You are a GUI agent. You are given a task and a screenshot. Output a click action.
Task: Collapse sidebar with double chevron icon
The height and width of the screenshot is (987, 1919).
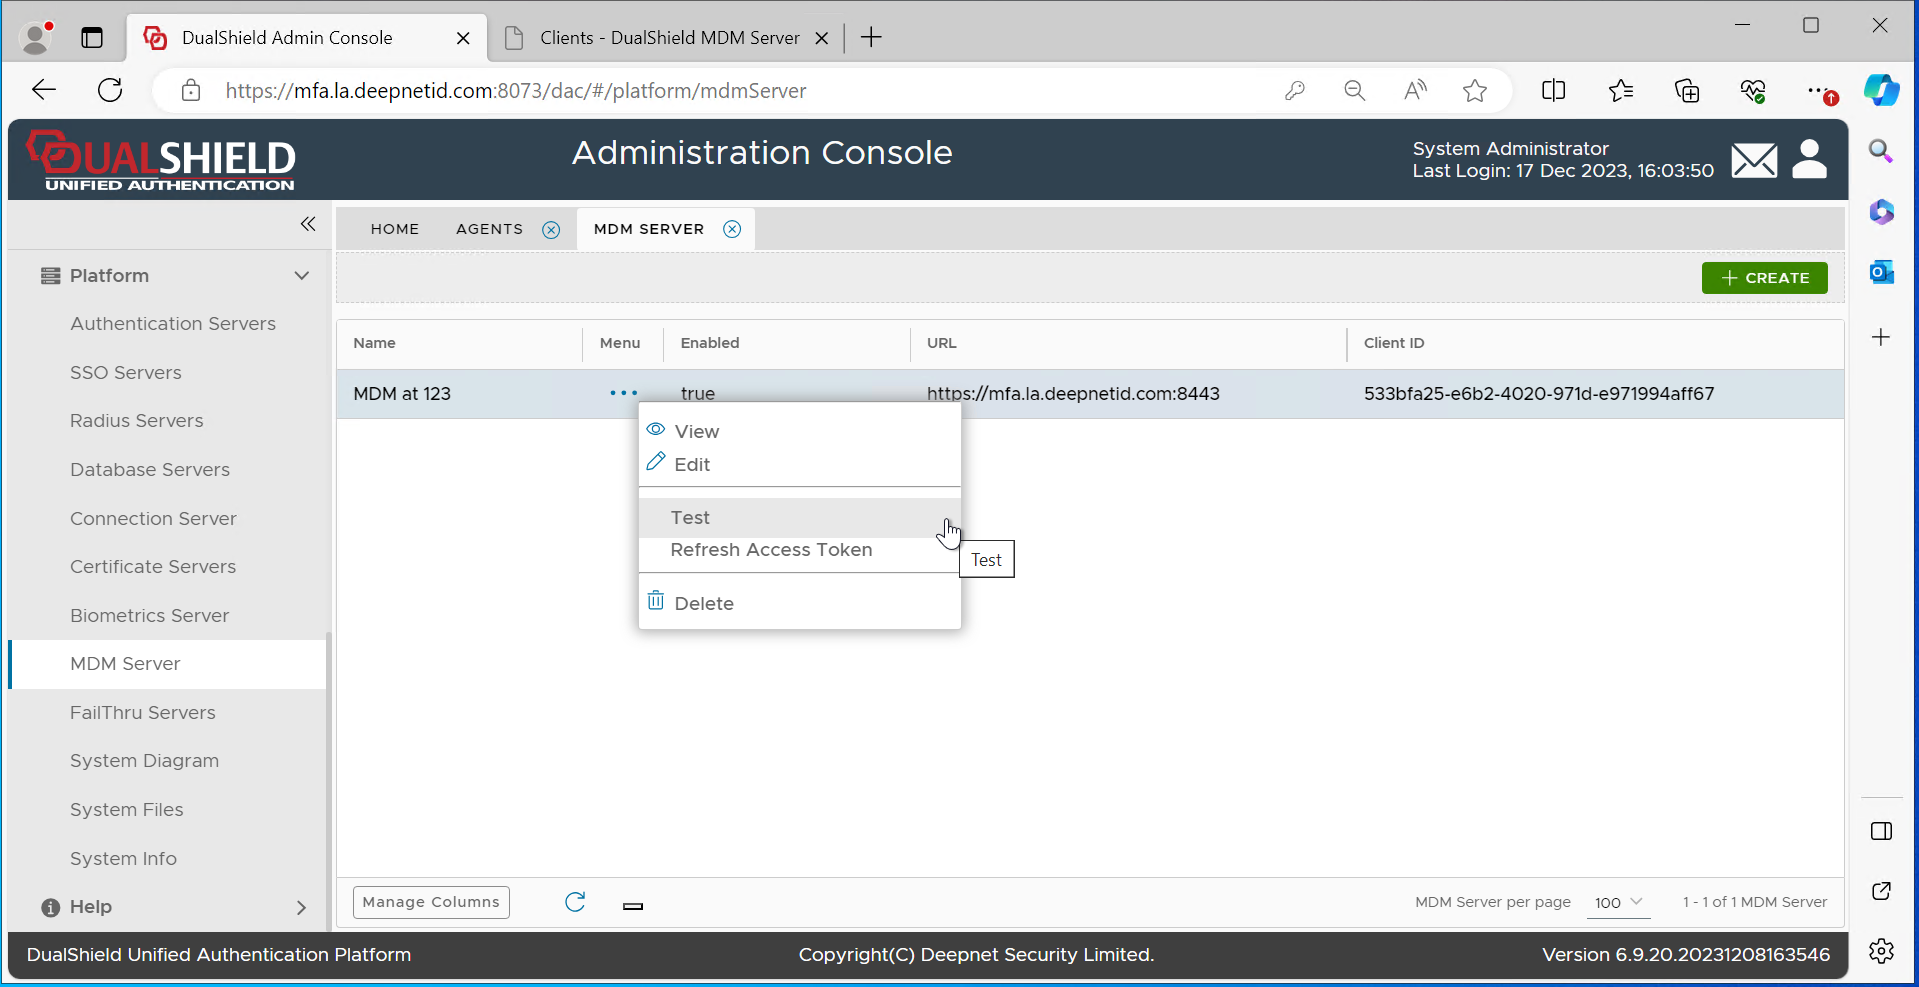[x=308, y=224]
